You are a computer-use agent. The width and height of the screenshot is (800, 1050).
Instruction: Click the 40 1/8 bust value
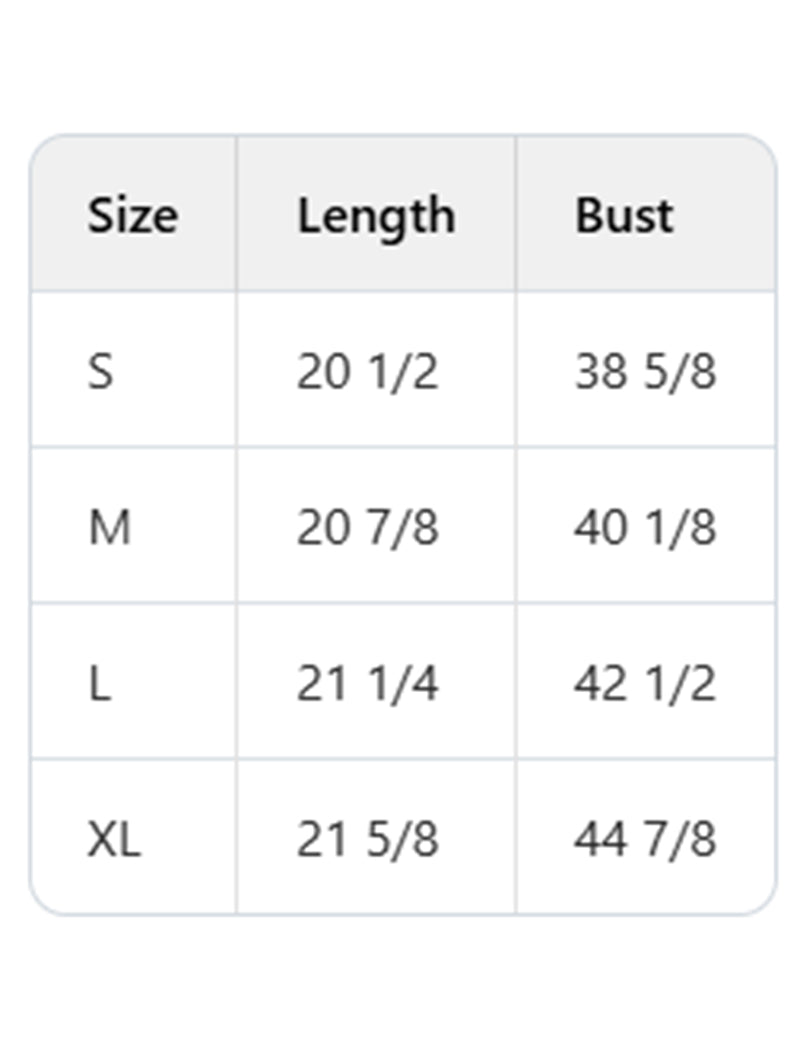(645, 527)
